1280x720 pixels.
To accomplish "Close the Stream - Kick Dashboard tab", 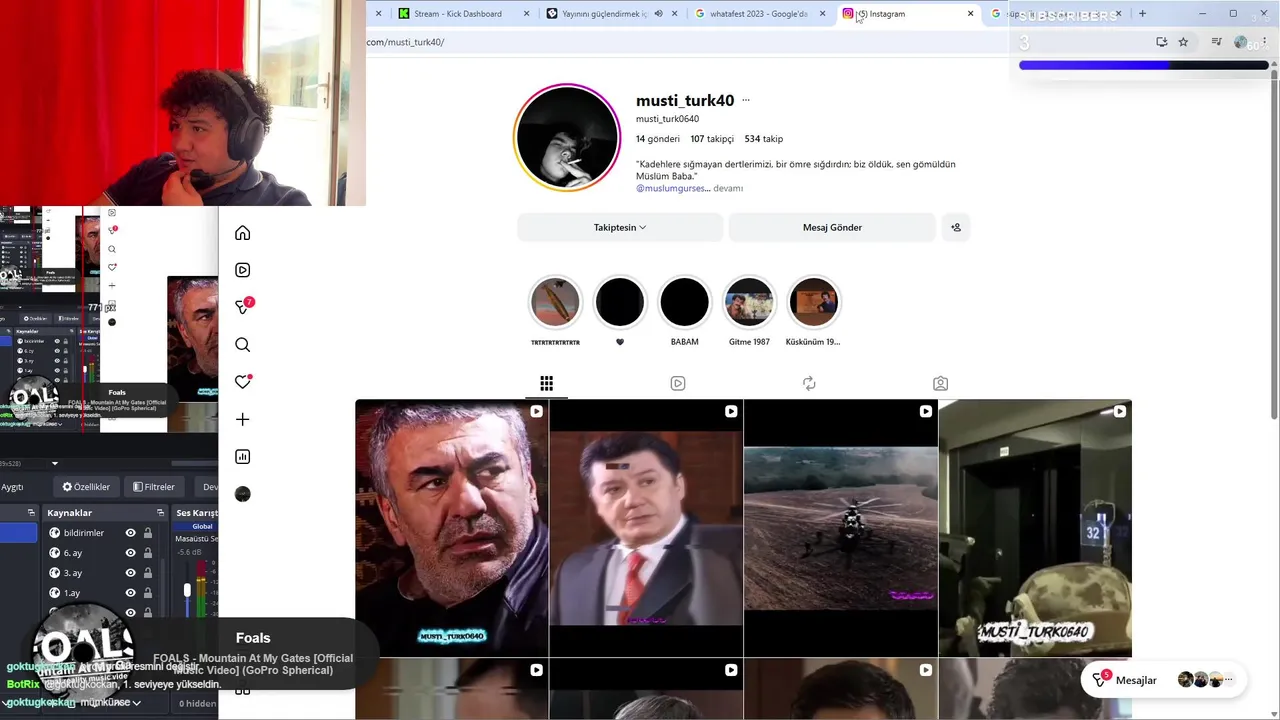I will click(x=526, y=14).
